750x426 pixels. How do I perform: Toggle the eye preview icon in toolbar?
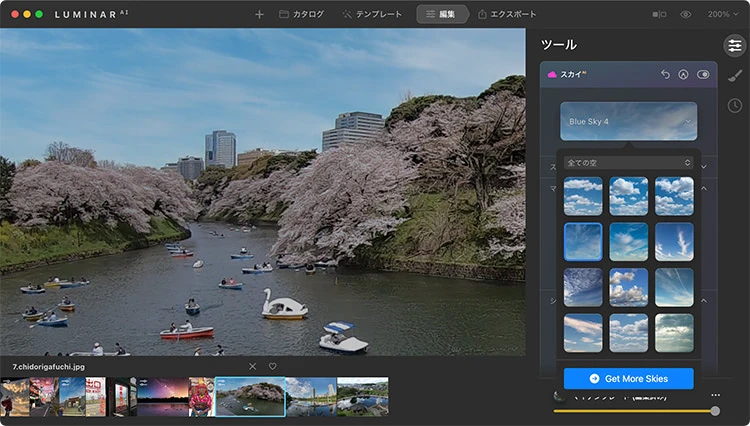(686, 15)
